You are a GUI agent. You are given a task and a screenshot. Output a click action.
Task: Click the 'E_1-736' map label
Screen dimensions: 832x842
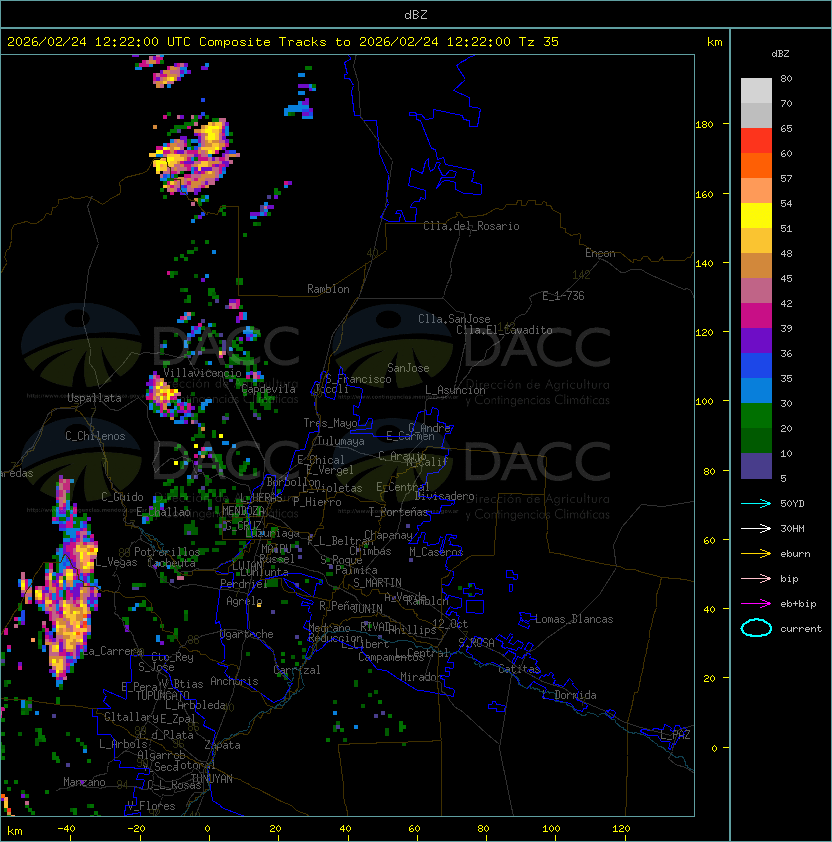(x=563, y=296)
